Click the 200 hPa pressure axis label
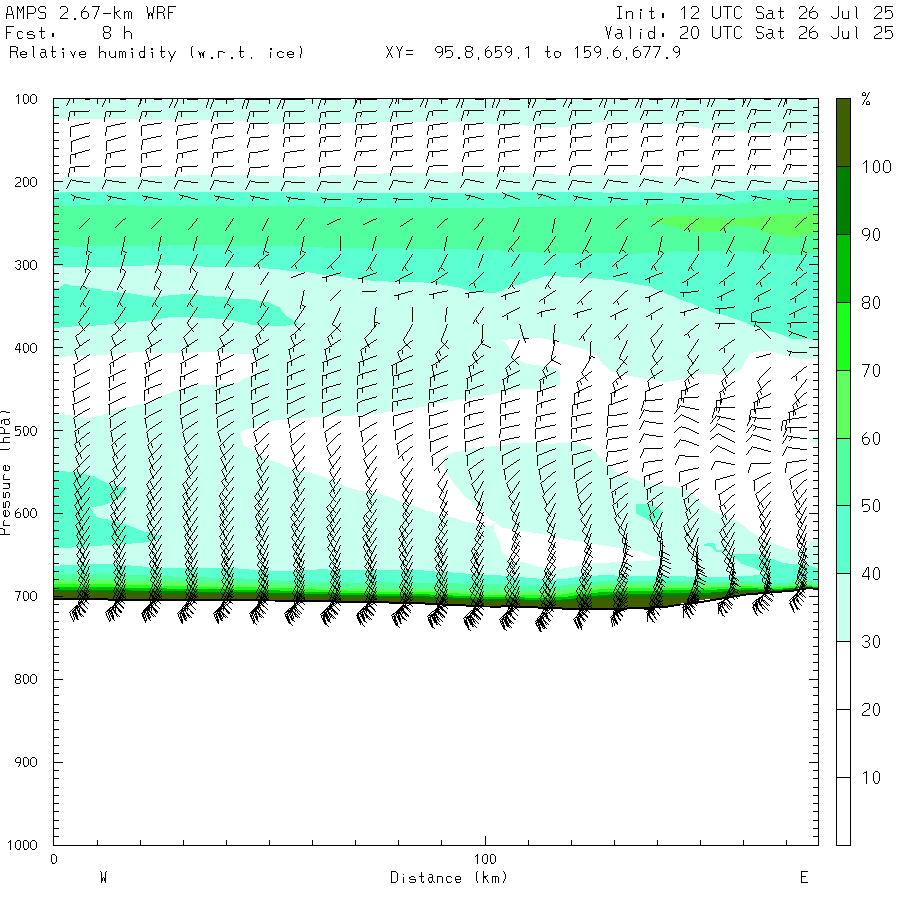Image resolution: width=900 pixels, height=900 pixels. tap(26, 182)
